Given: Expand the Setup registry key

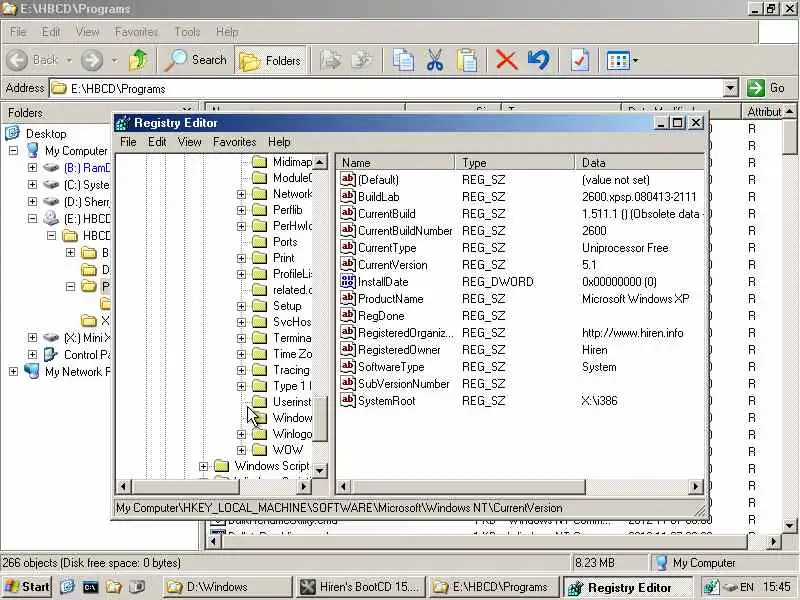Looking at the screenshot, I should coord(241,306).
